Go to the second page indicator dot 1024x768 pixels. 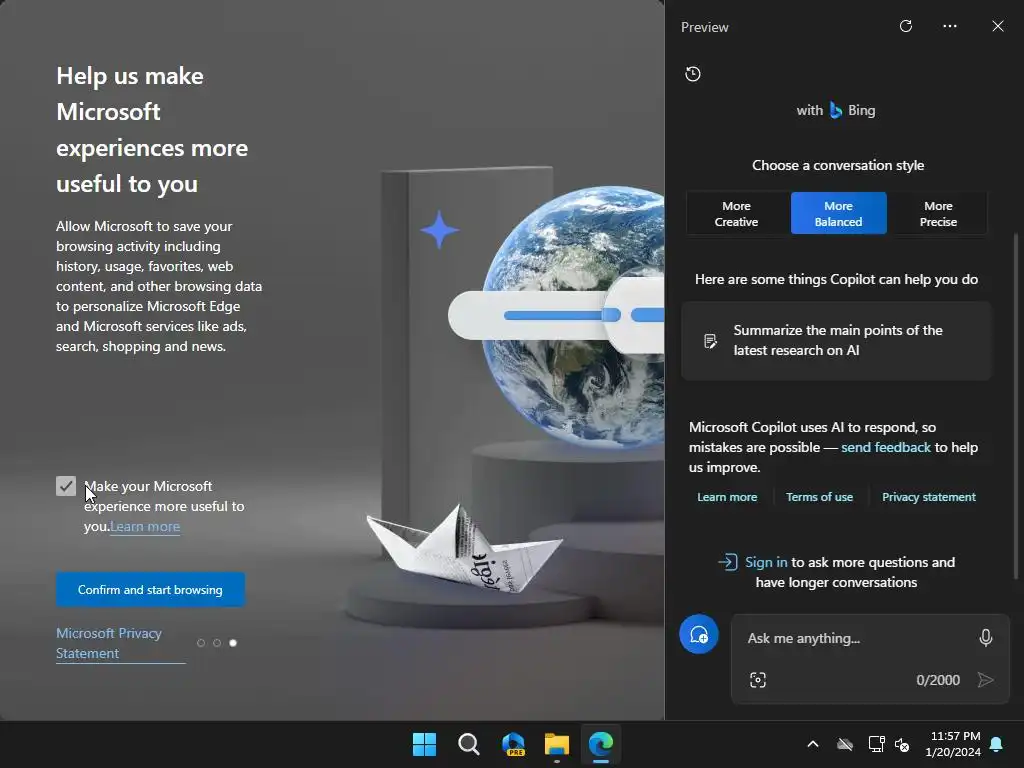(217, 643)
